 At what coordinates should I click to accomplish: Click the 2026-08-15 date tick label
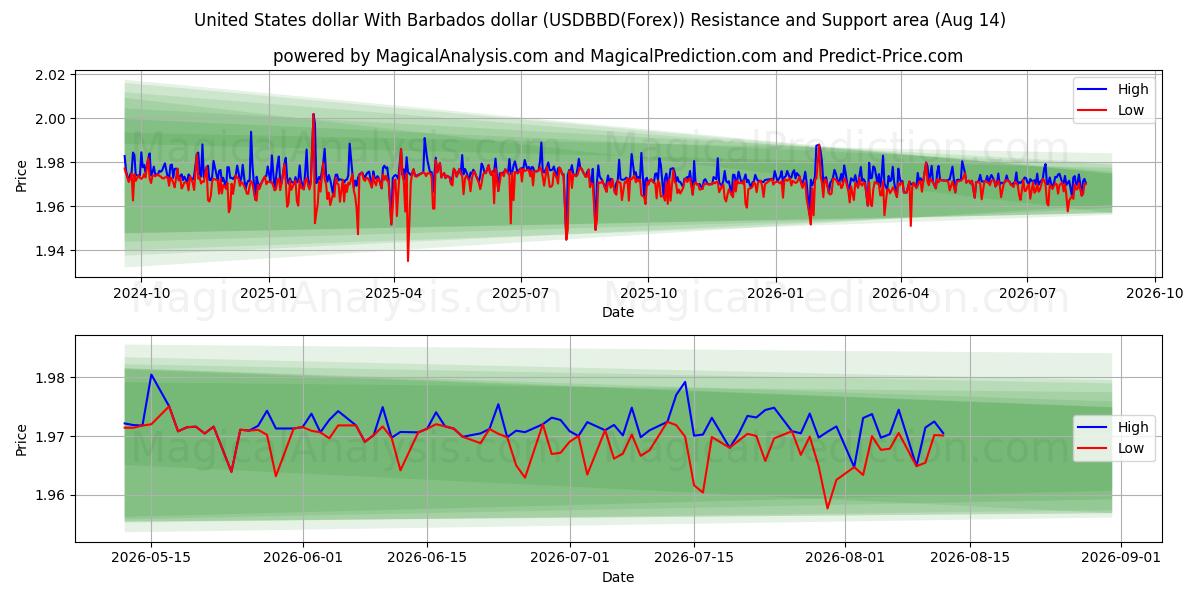pyautogui.click(x=970, y=557)
